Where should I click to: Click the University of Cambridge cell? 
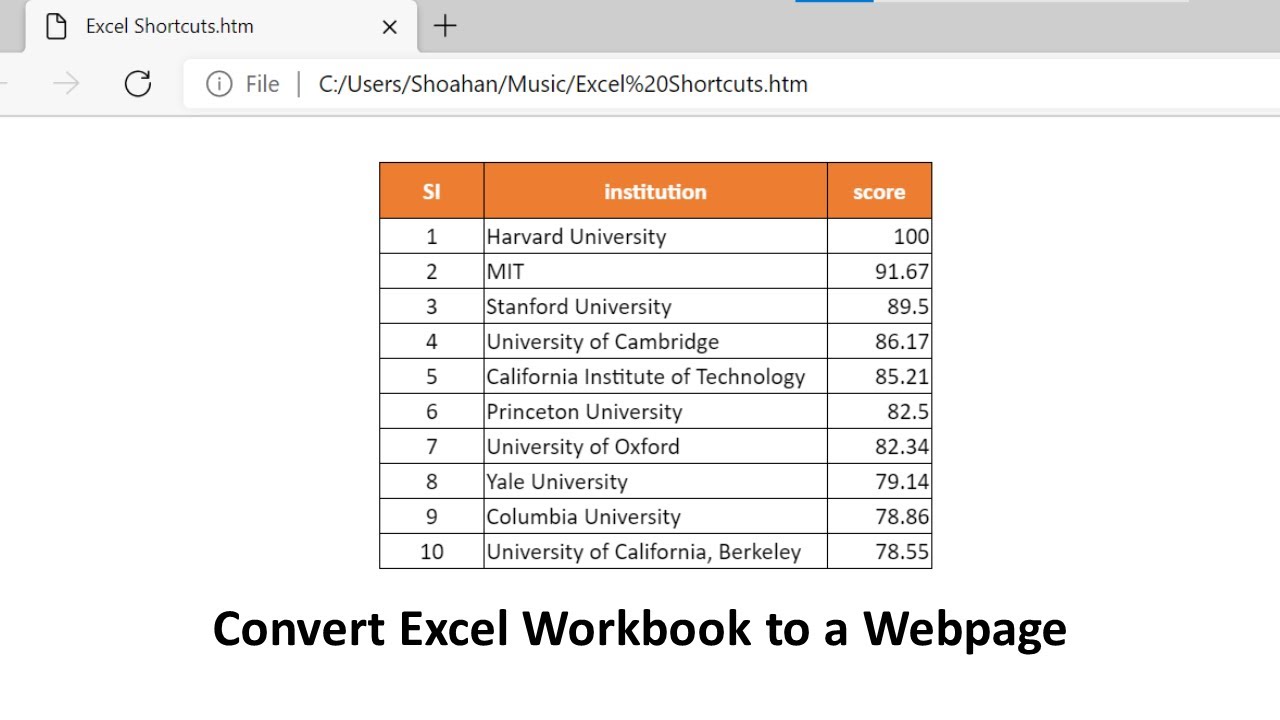(x=656, y=342)
